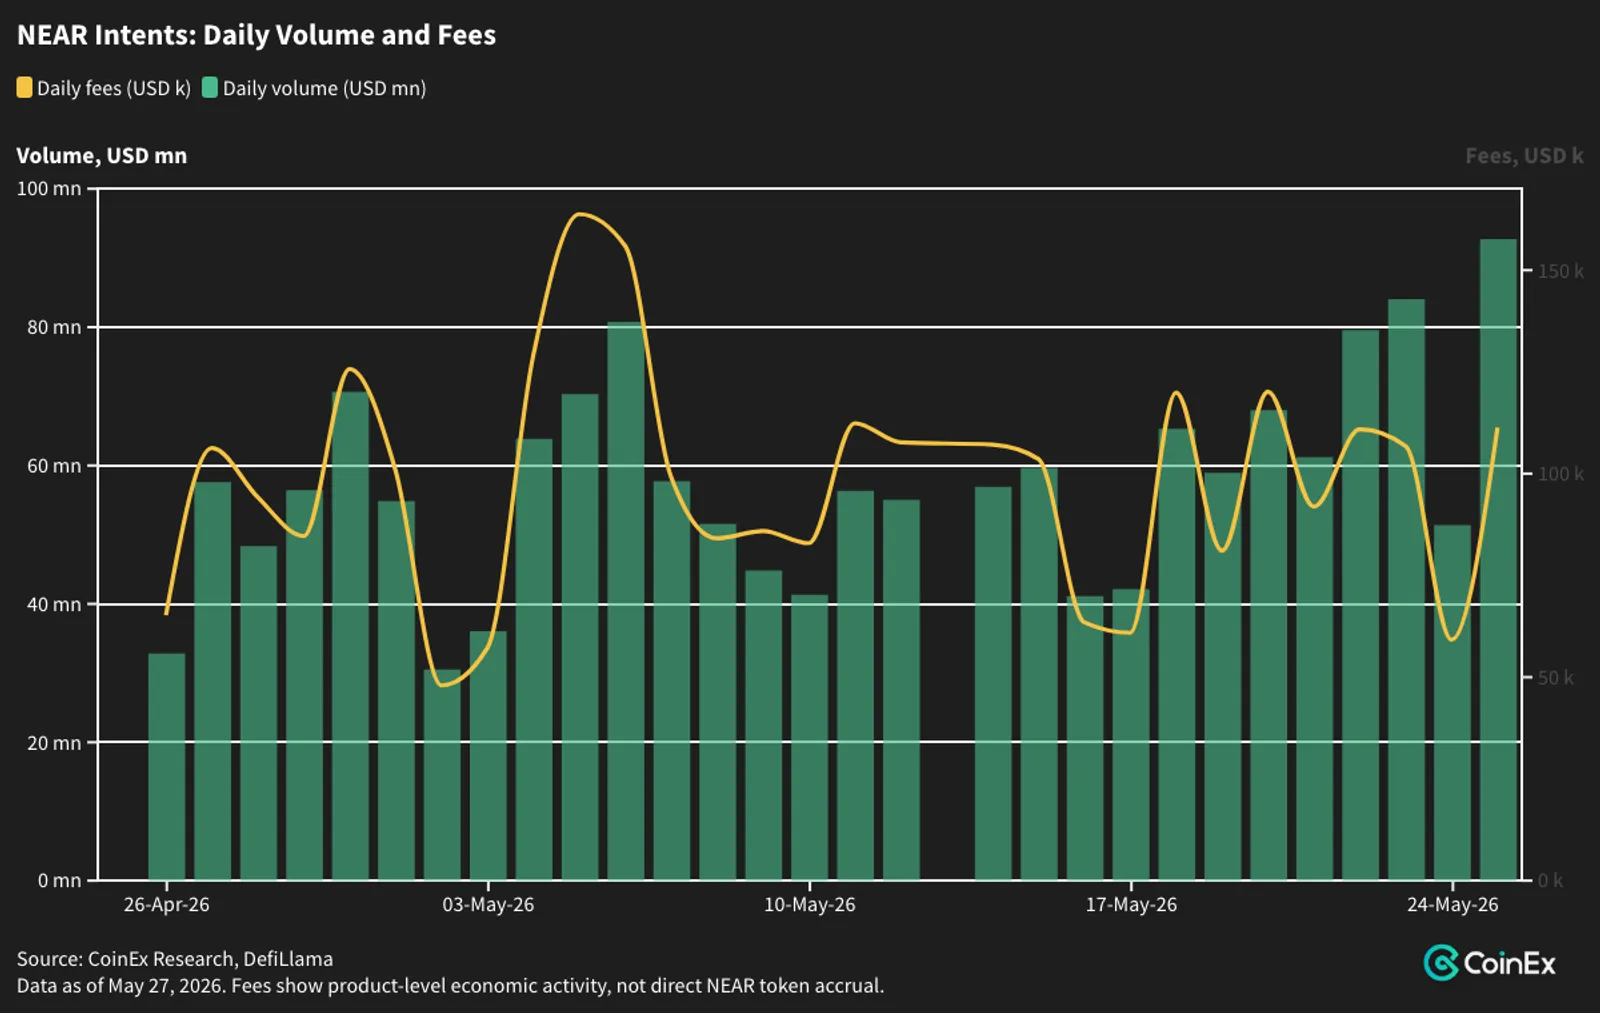Click the '60 mn' y-axis label
Image resolution: width=1600 pixels, height=1013 pixels.
[54, 466]
